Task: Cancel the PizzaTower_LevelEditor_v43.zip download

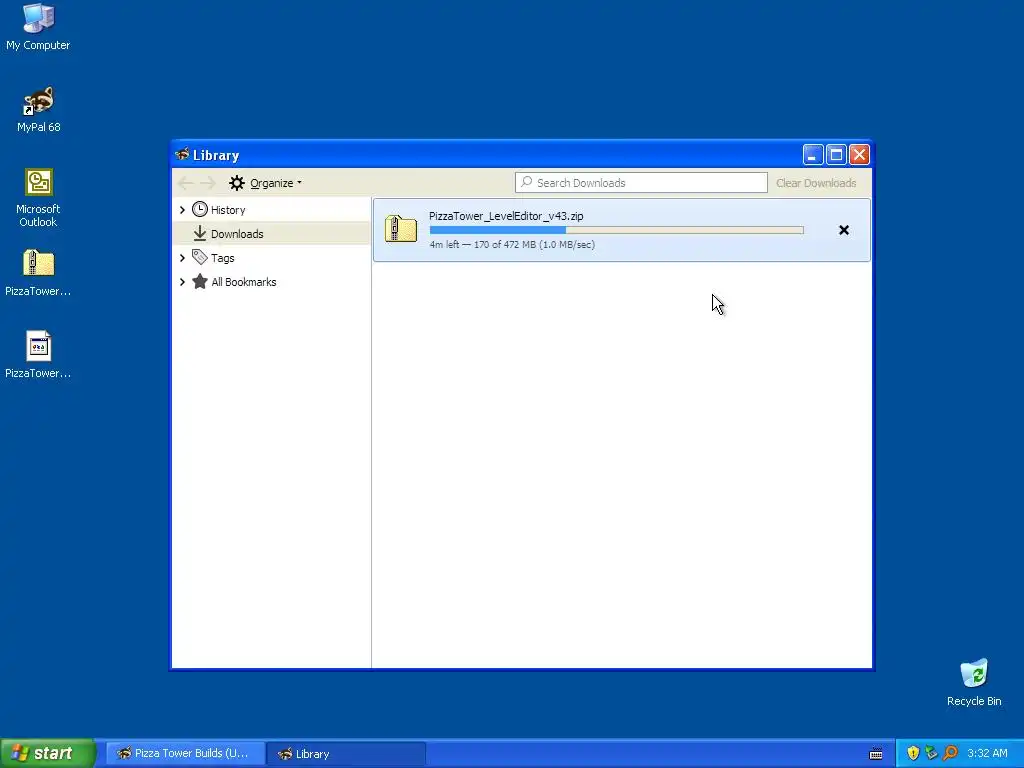Action: coord(844,230)
